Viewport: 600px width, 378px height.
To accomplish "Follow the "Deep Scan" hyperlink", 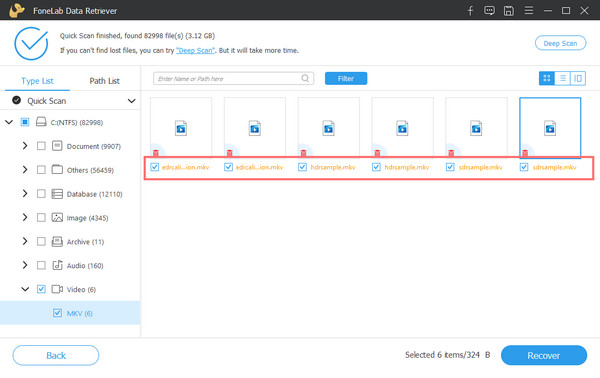I will [x=196, y=51].
